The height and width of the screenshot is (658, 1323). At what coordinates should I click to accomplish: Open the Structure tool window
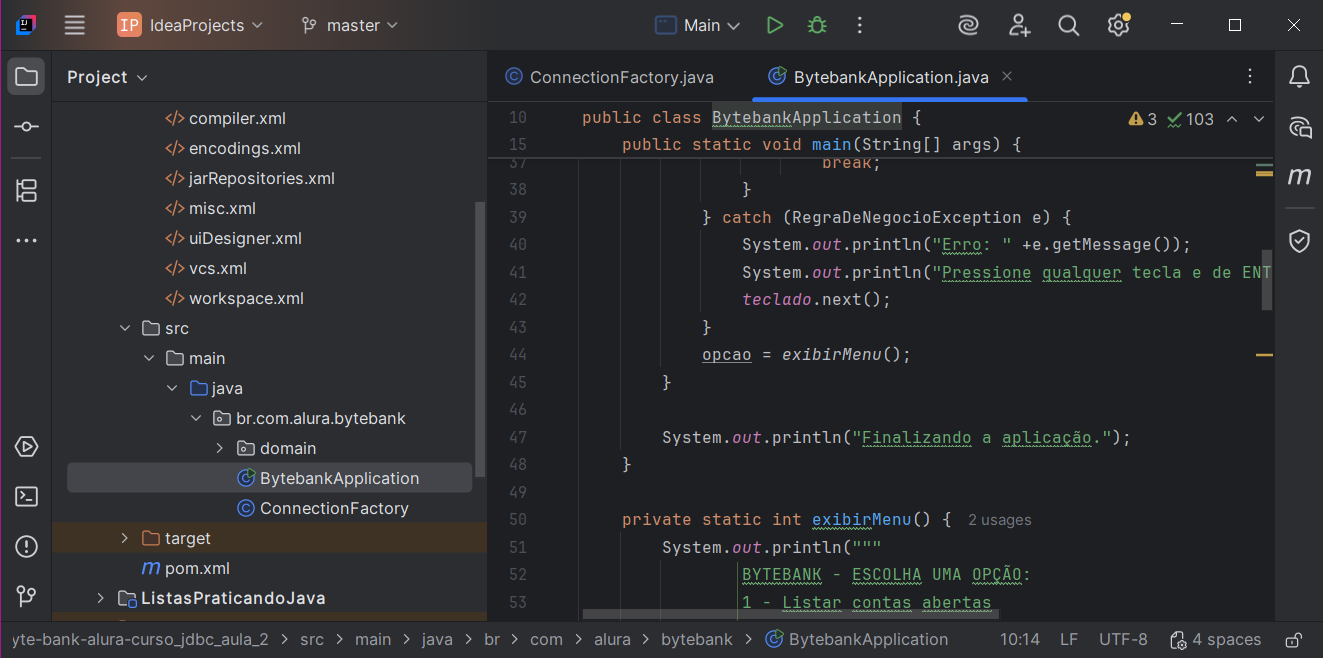pos(27,190)
